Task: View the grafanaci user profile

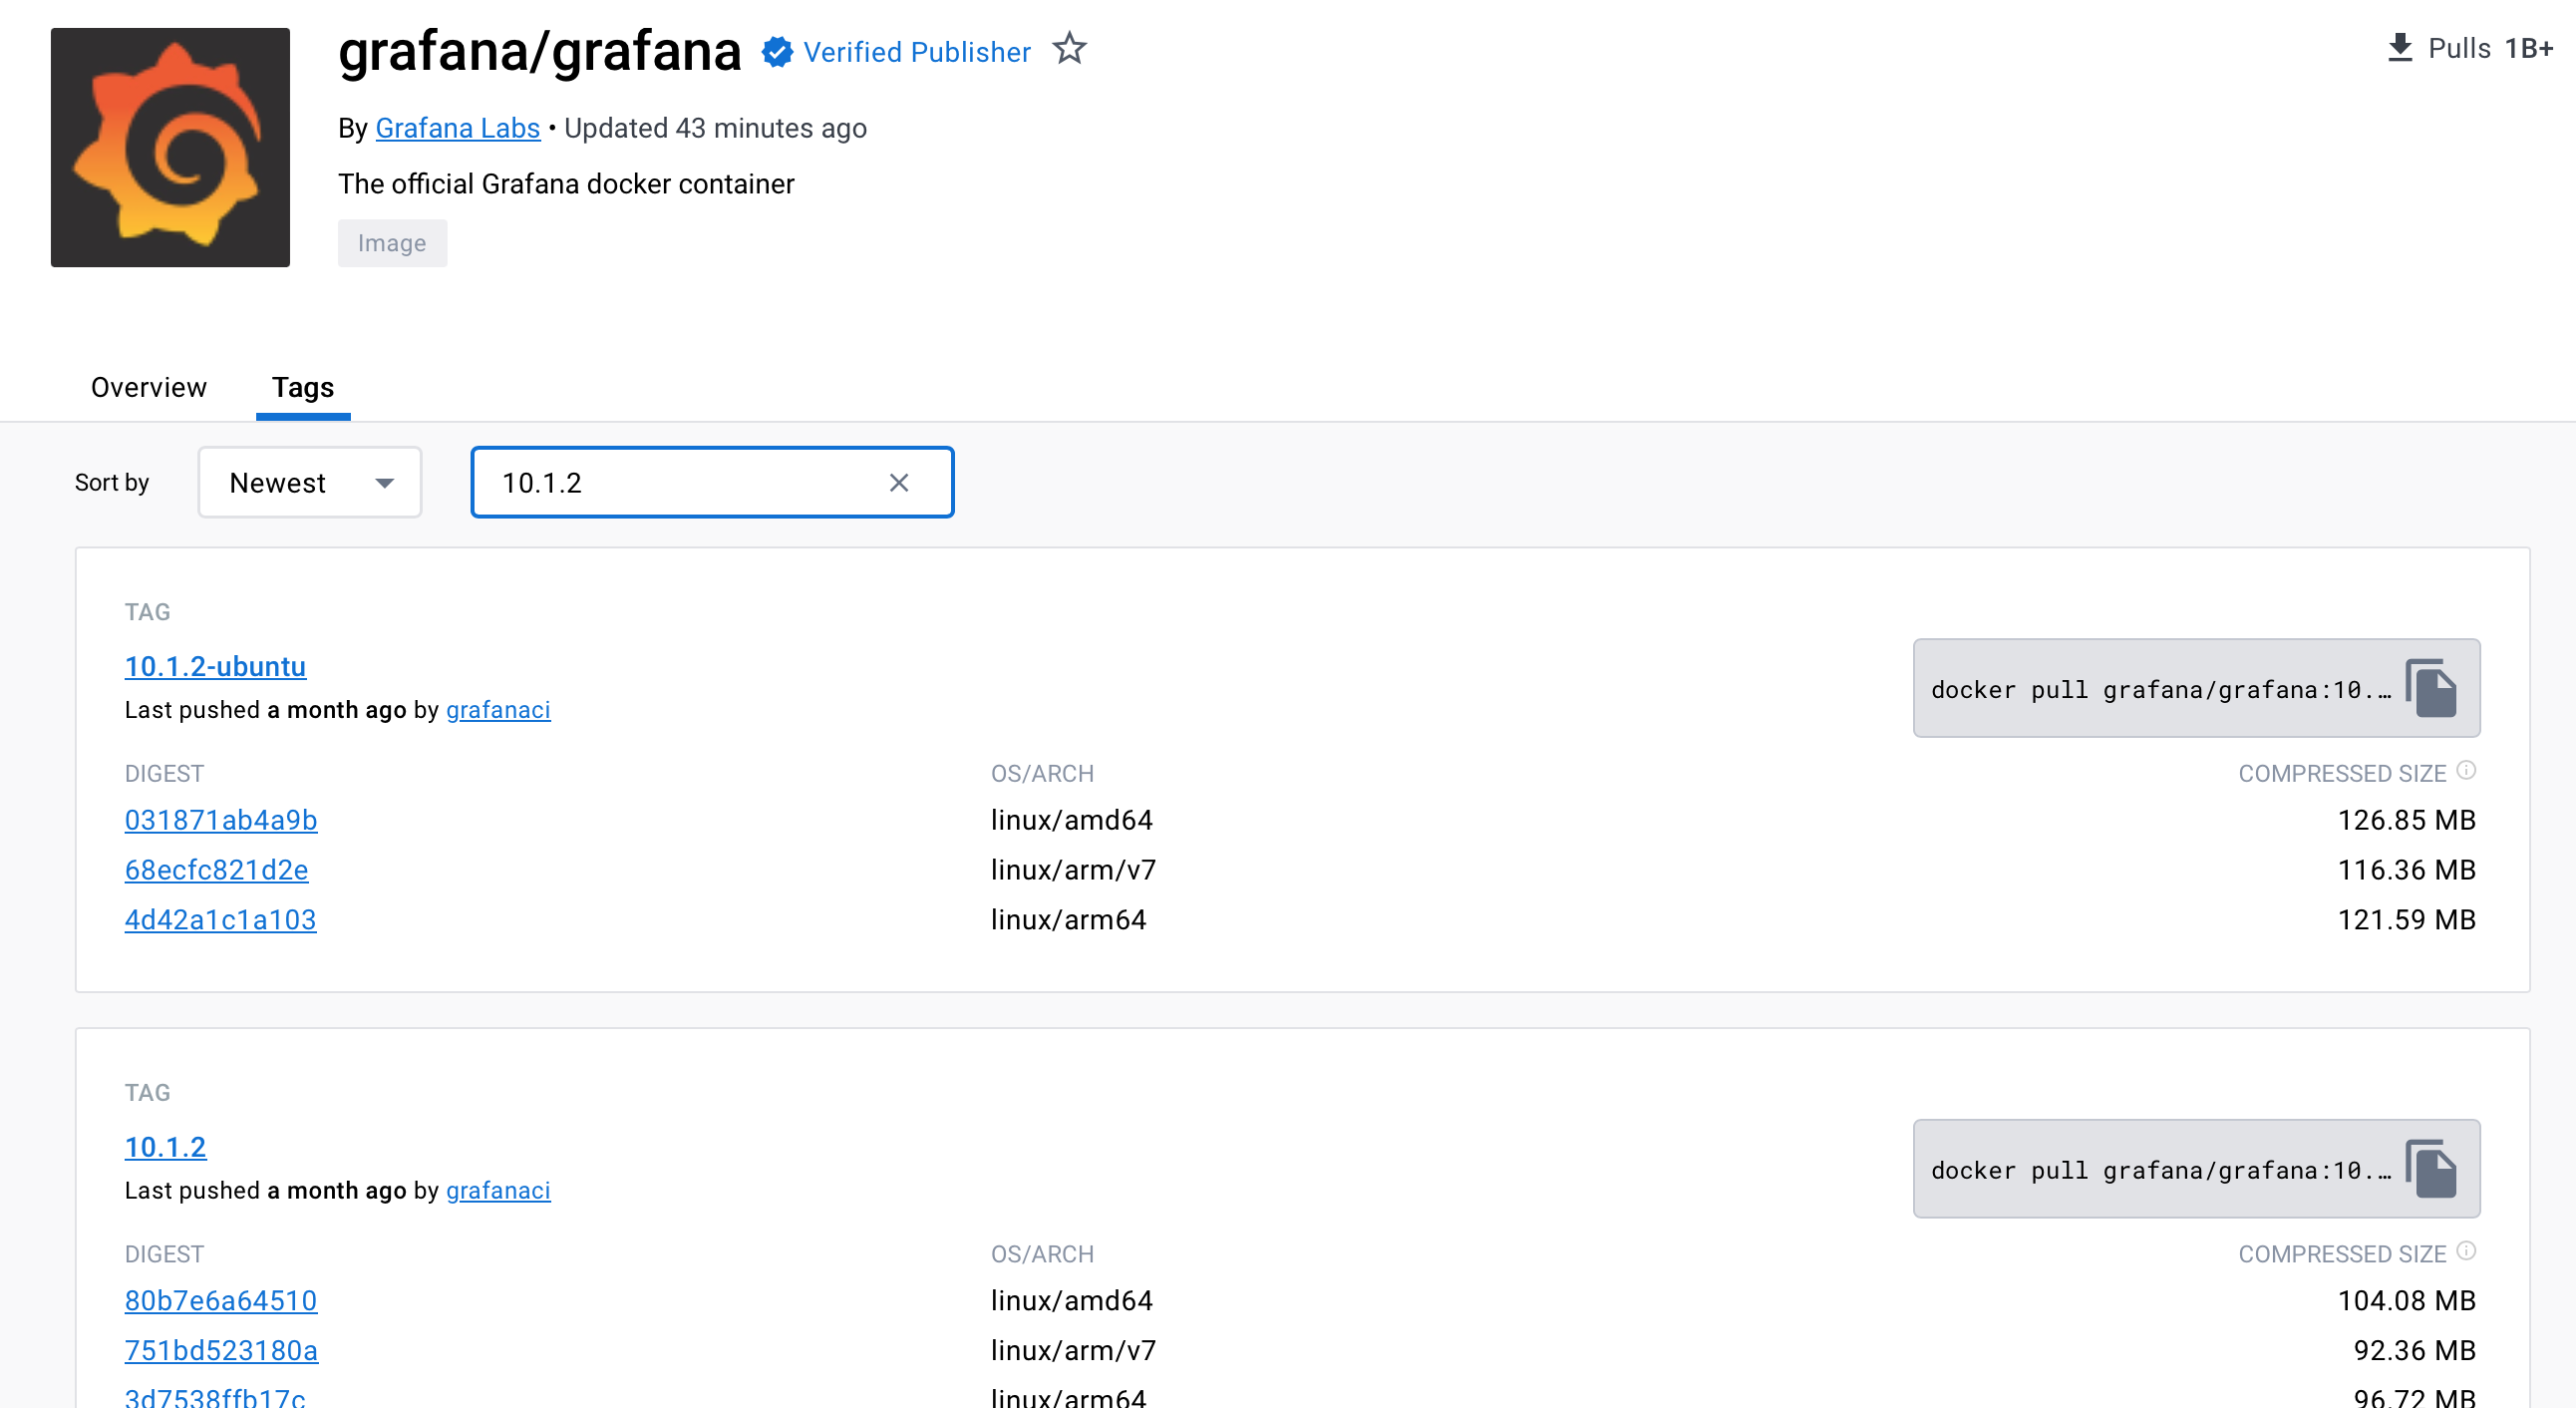Action: (498, 710)
